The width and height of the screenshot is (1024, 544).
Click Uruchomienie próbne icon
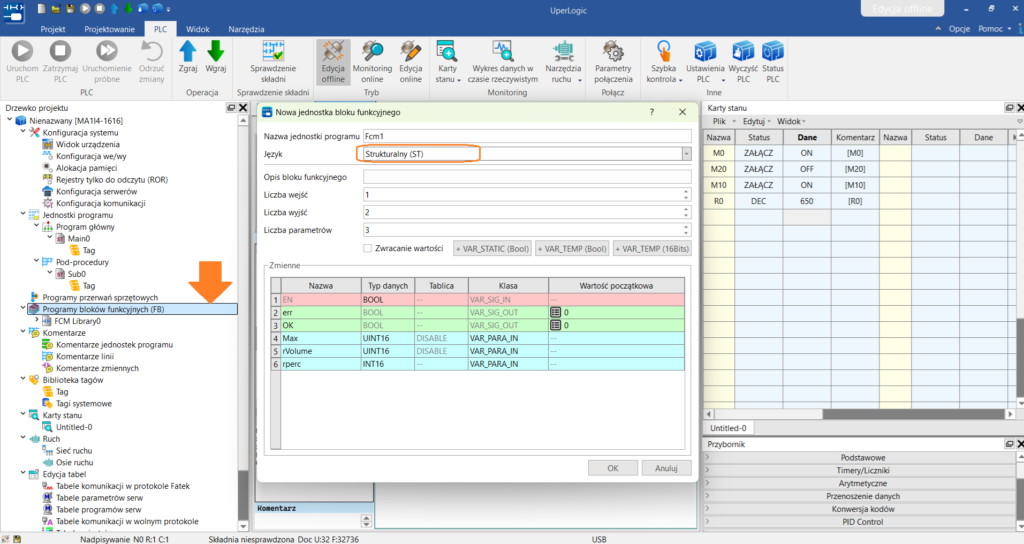point(106,51)
